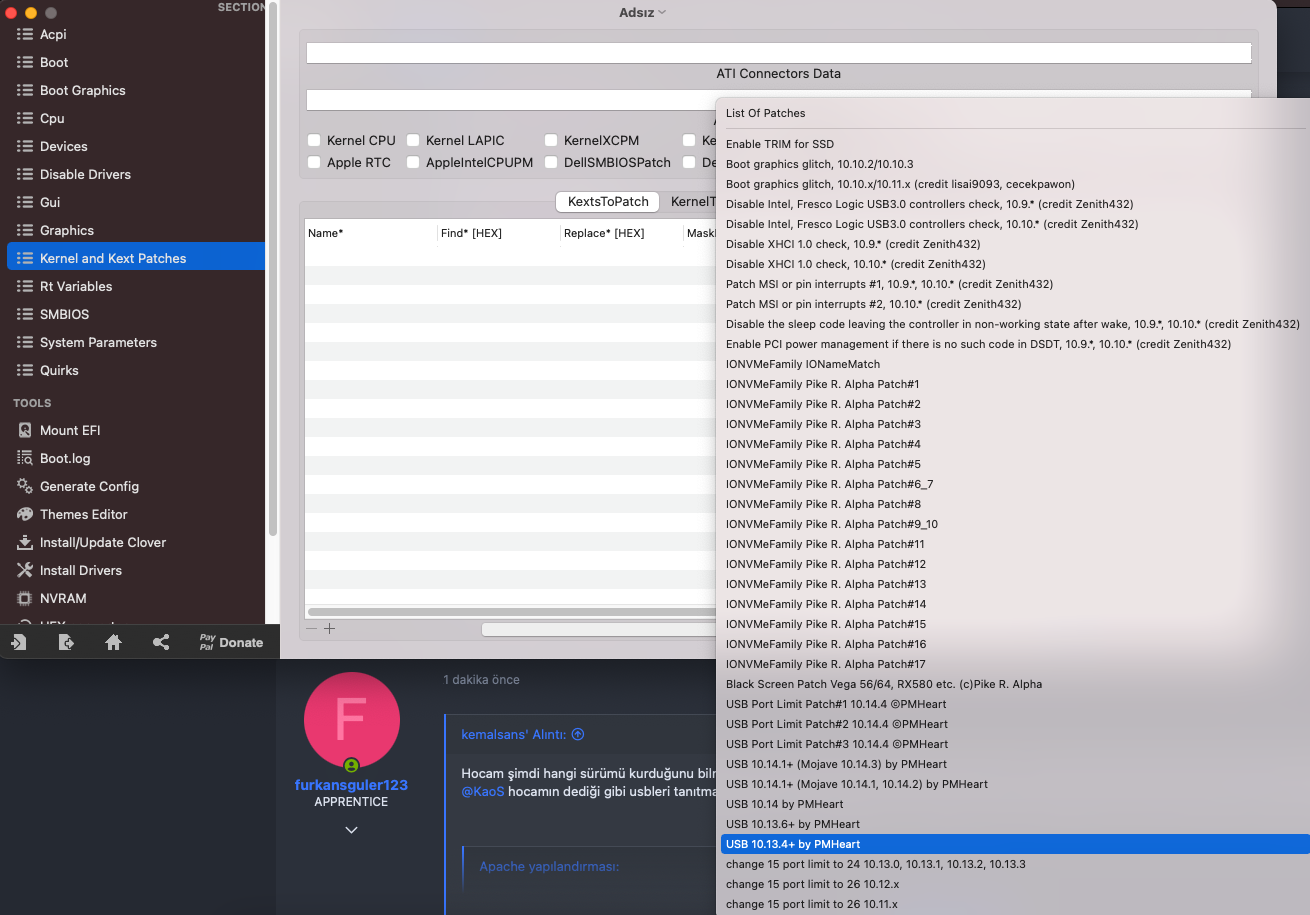Screen dimensions: 1310x915
Task: Enable the Kernel CPU checkbox
Action: coord(314,141)
